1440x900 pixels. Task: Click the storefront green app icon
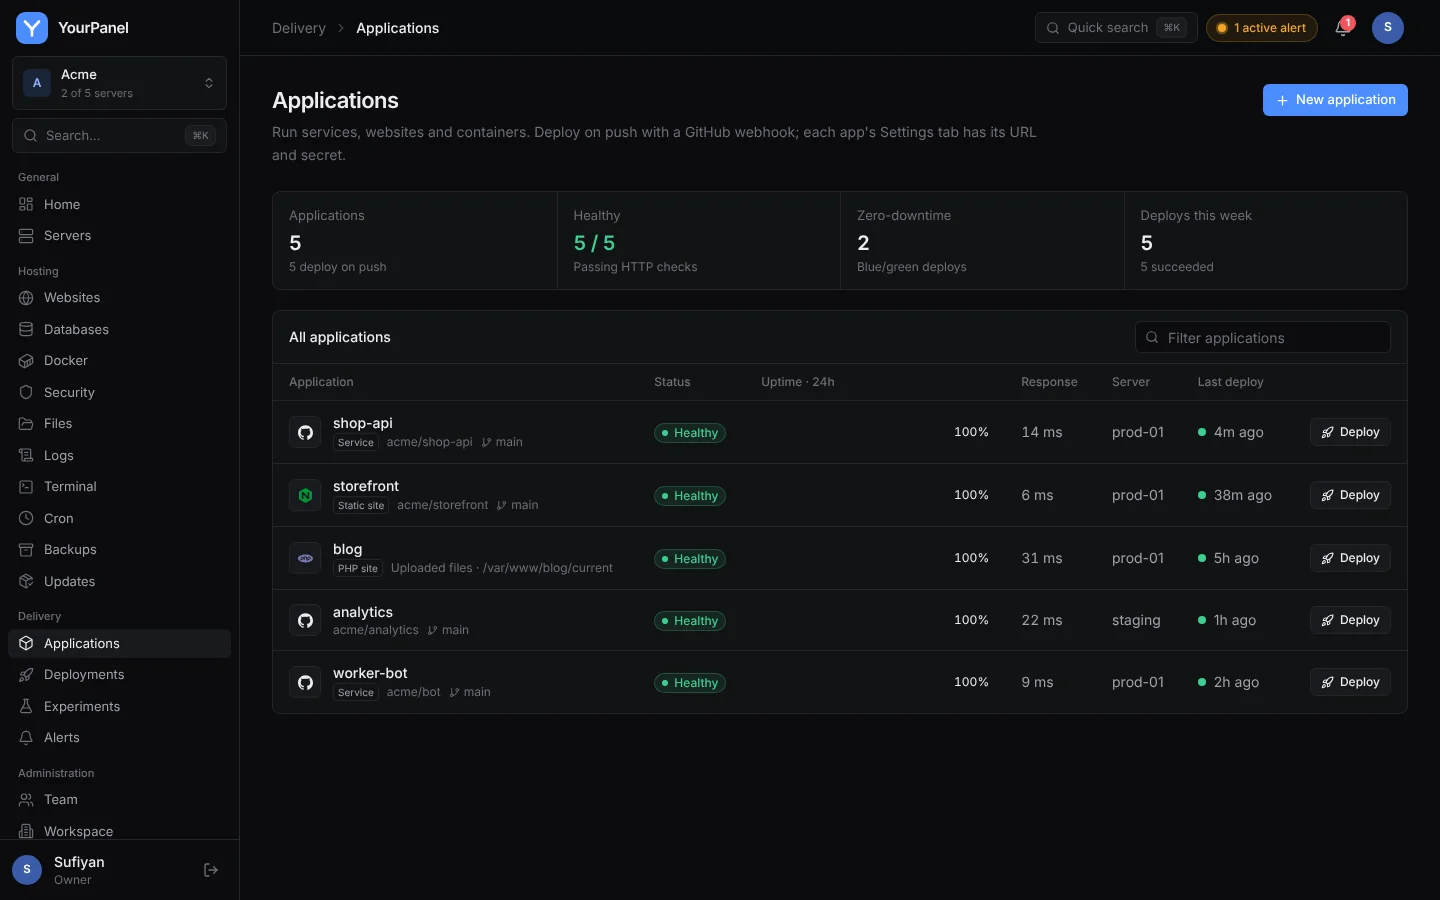click(305, 495)
